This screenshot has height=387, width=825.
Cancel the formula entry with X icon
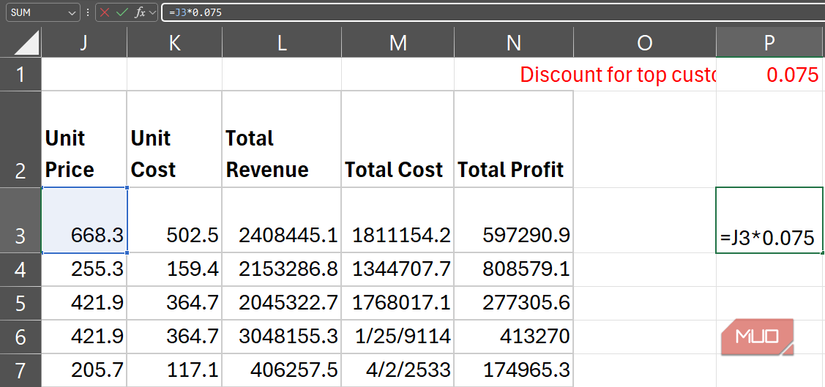click(105, 13)
